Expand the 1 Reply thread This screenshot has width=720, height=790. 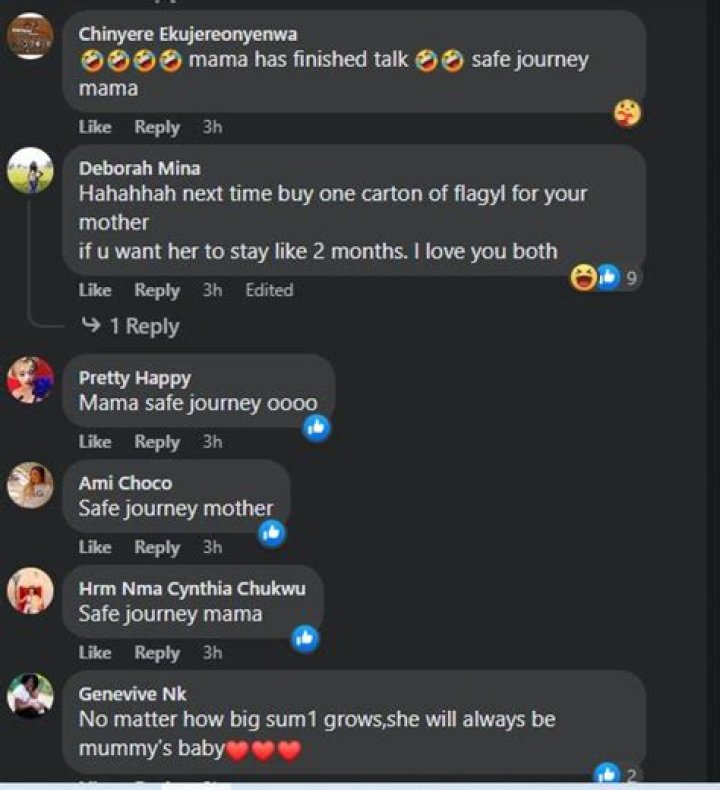click(129, 326)
